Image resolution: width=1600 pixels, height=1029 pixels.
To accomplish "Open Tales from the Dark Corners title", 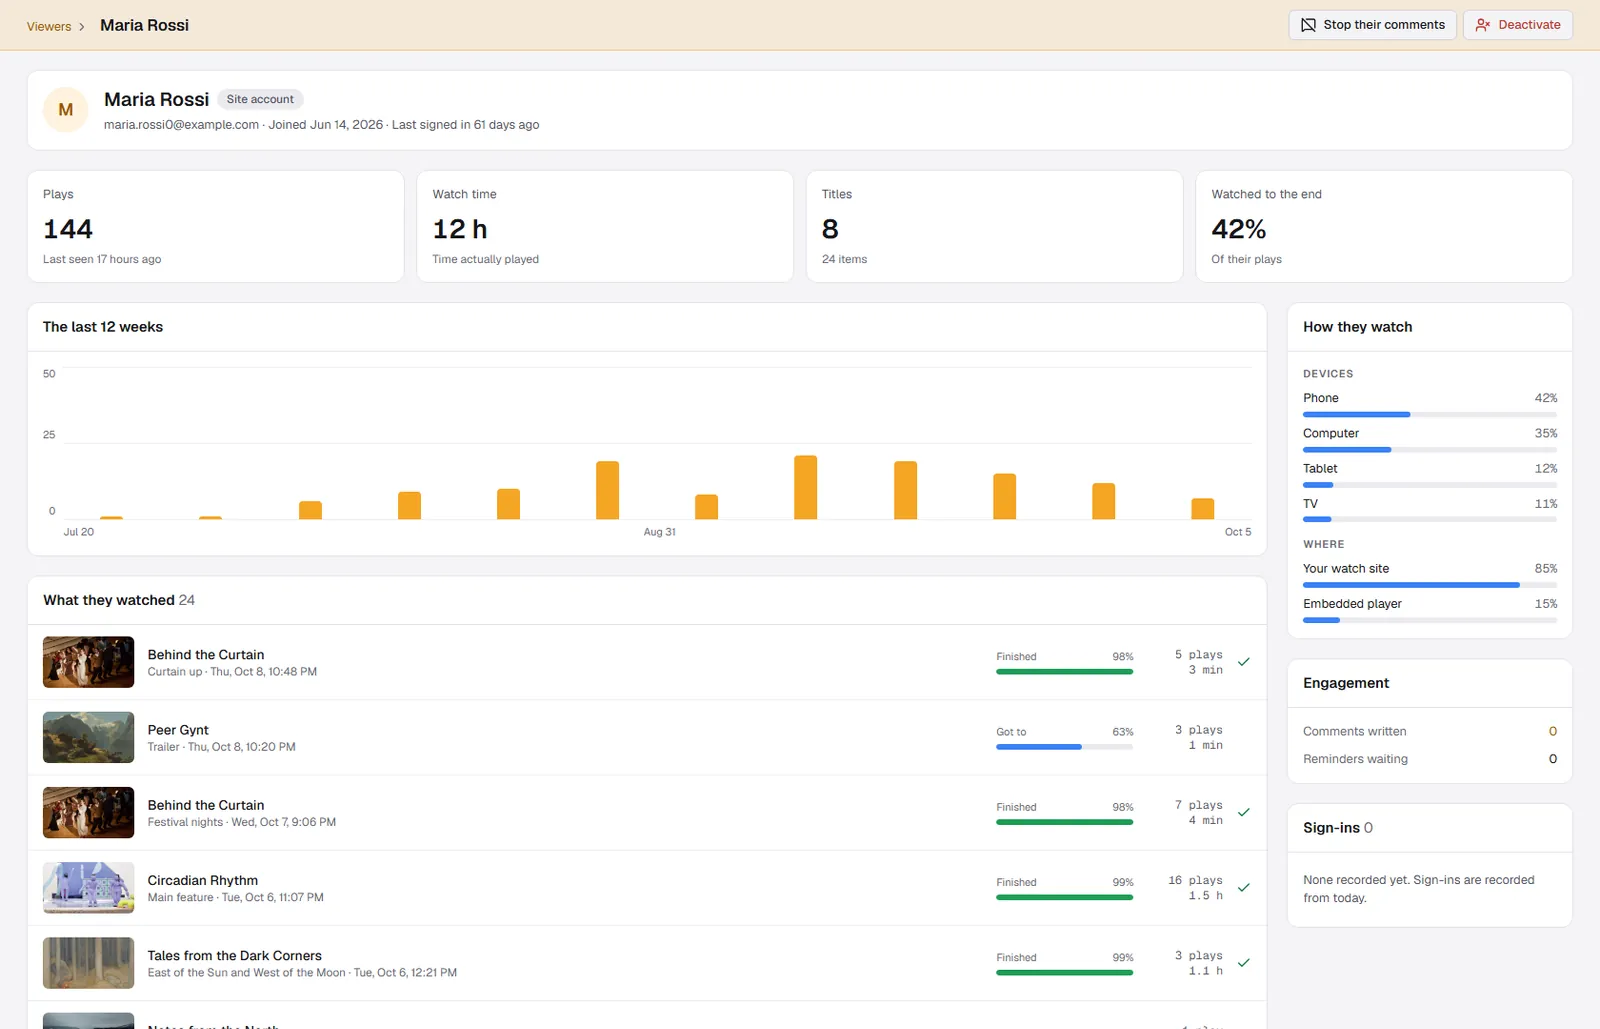I will (x=235, y=956).
